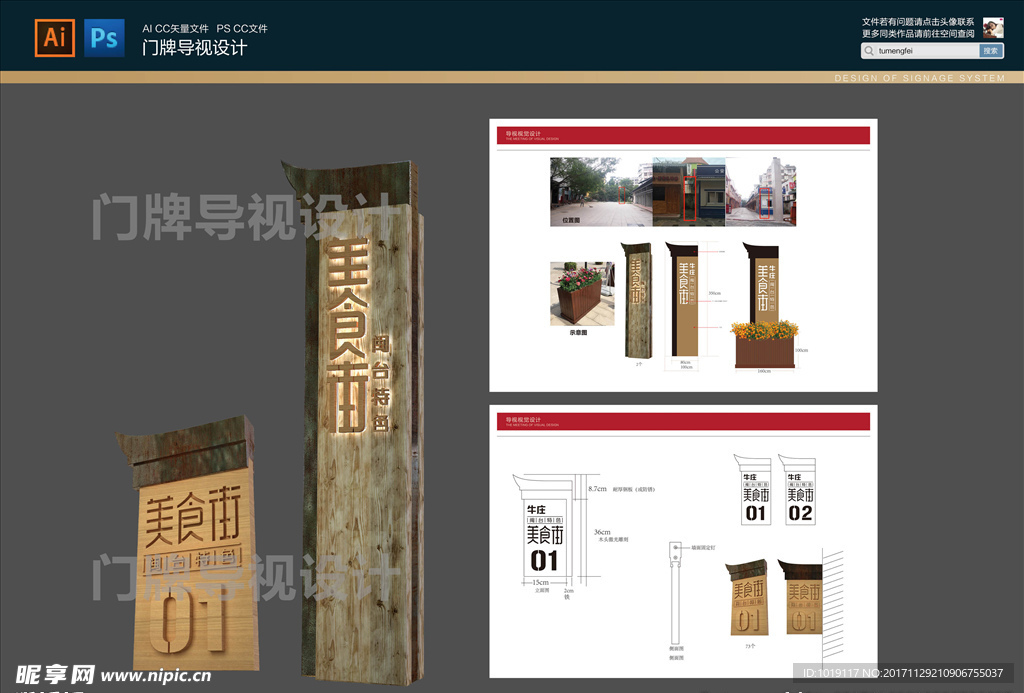
Task: Click the Photoshop Ps icon
Action: pyautogui.click(x=105, y=38)
